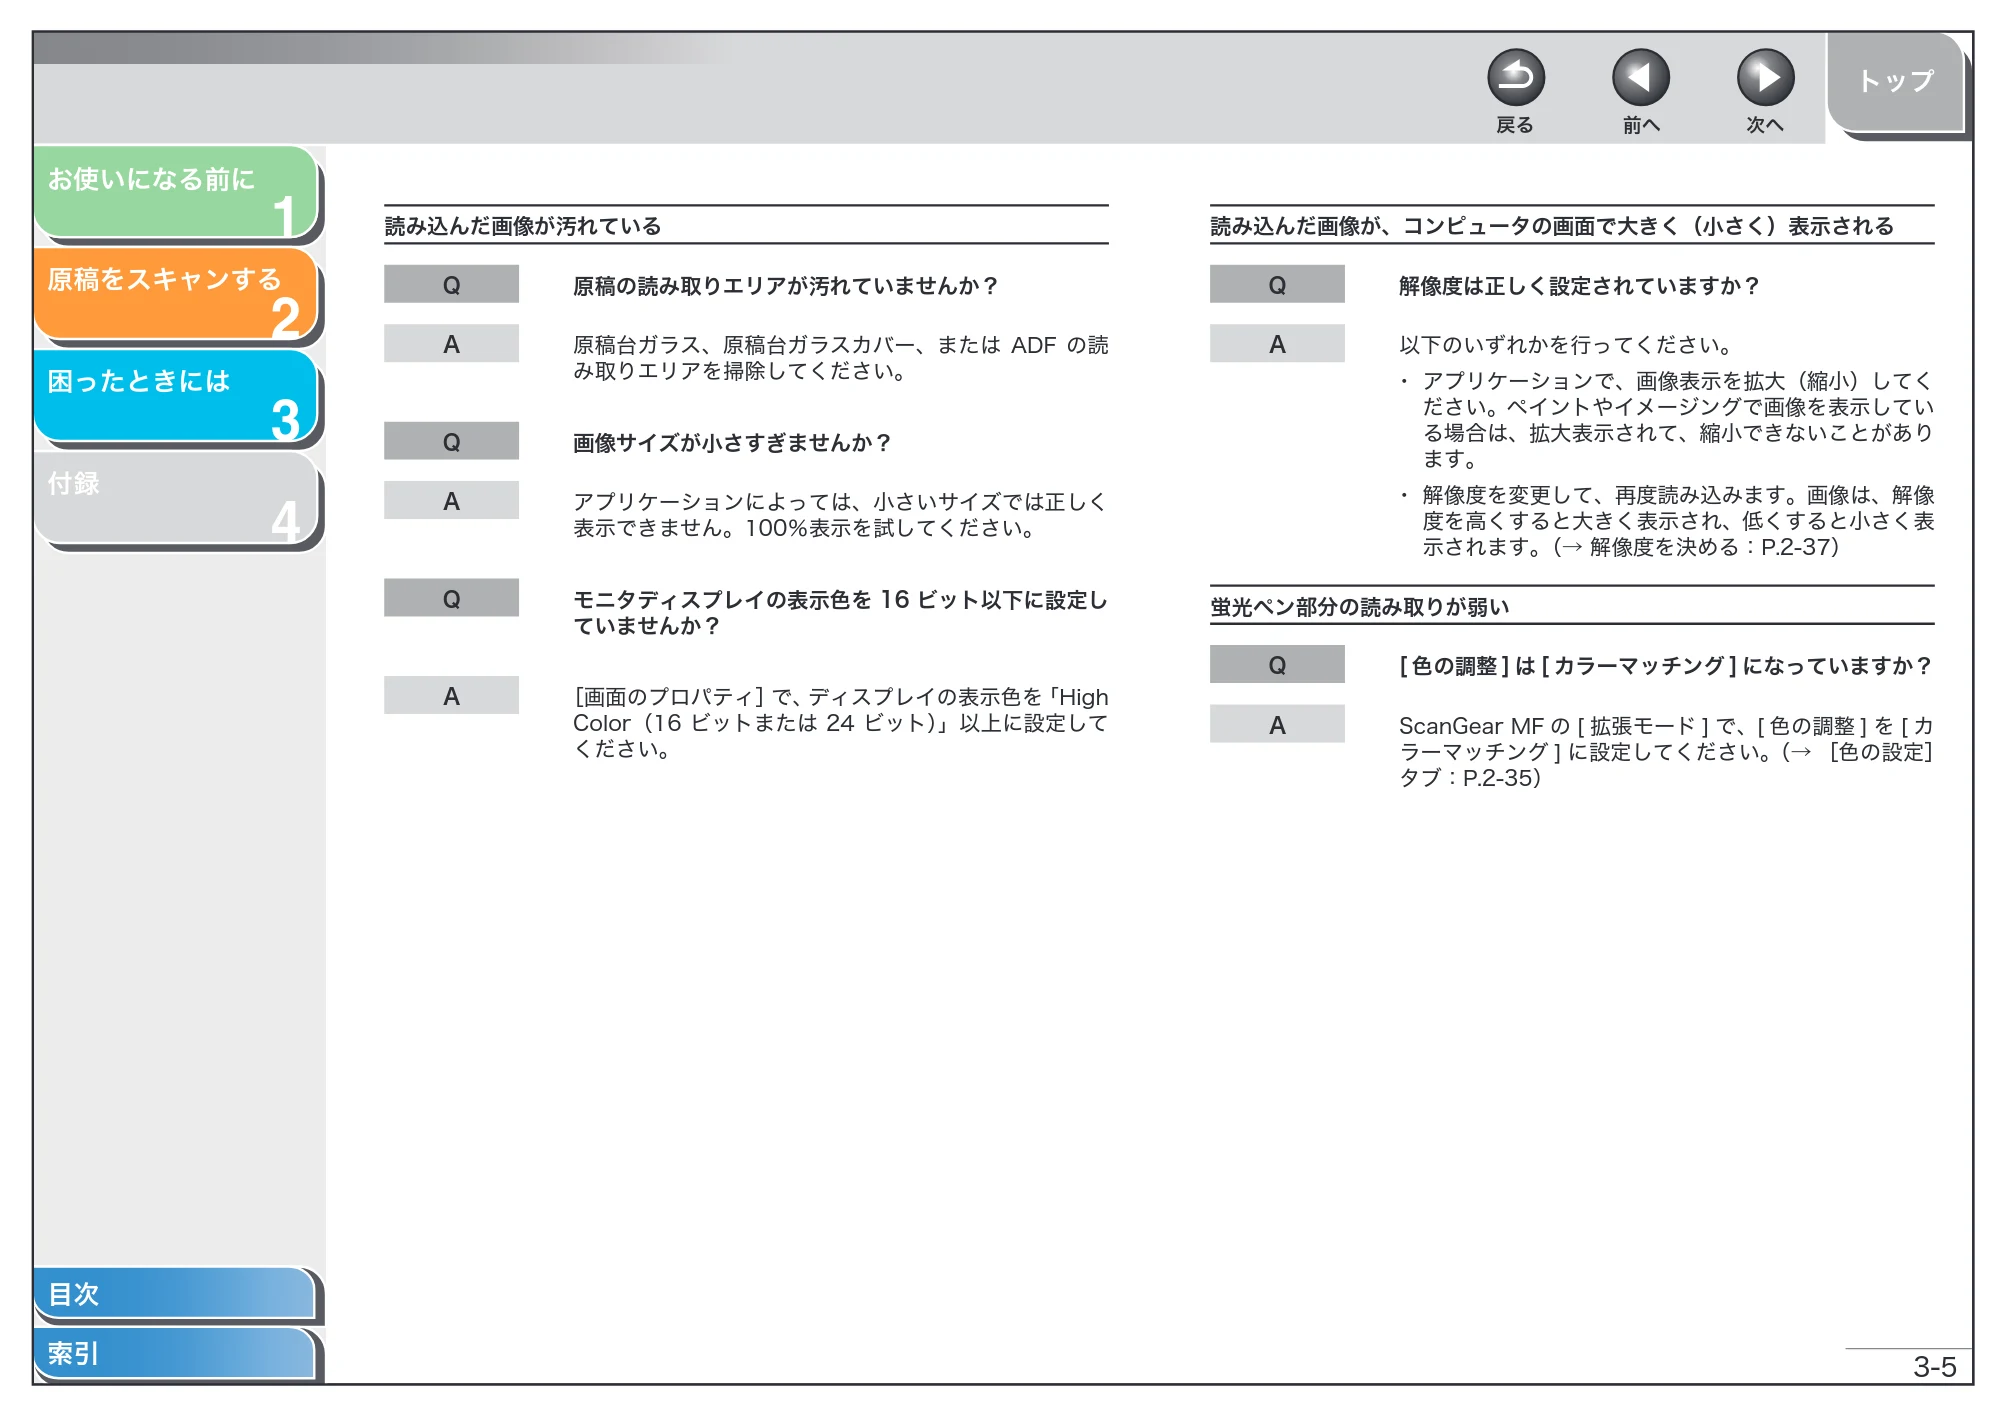The width and height of the screenshot is (2000, 1415).
Task: Open chapter 1 お使いになる前に
Action: click(x=176, y=193)
